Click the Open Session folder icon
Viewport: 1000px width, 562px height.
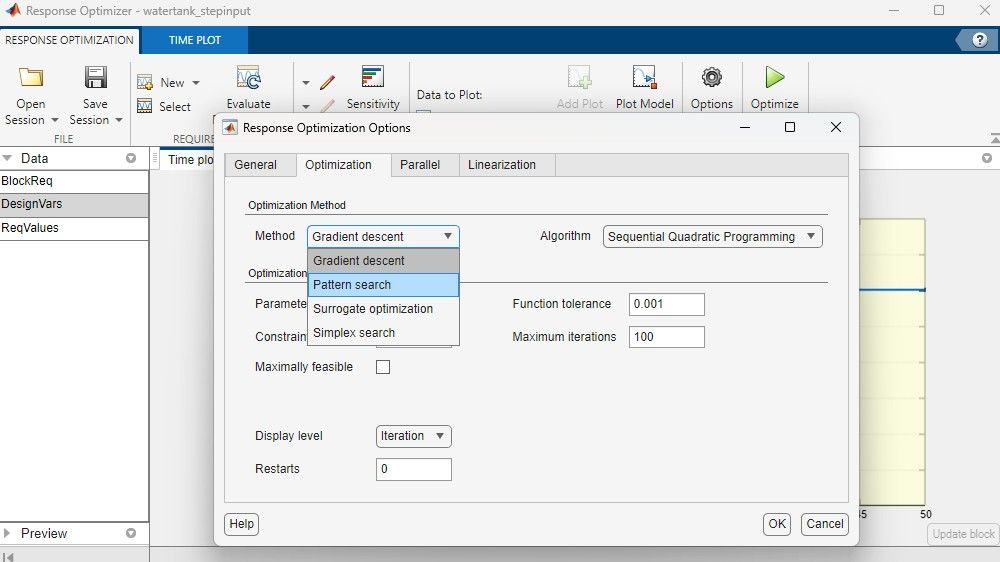31,79
